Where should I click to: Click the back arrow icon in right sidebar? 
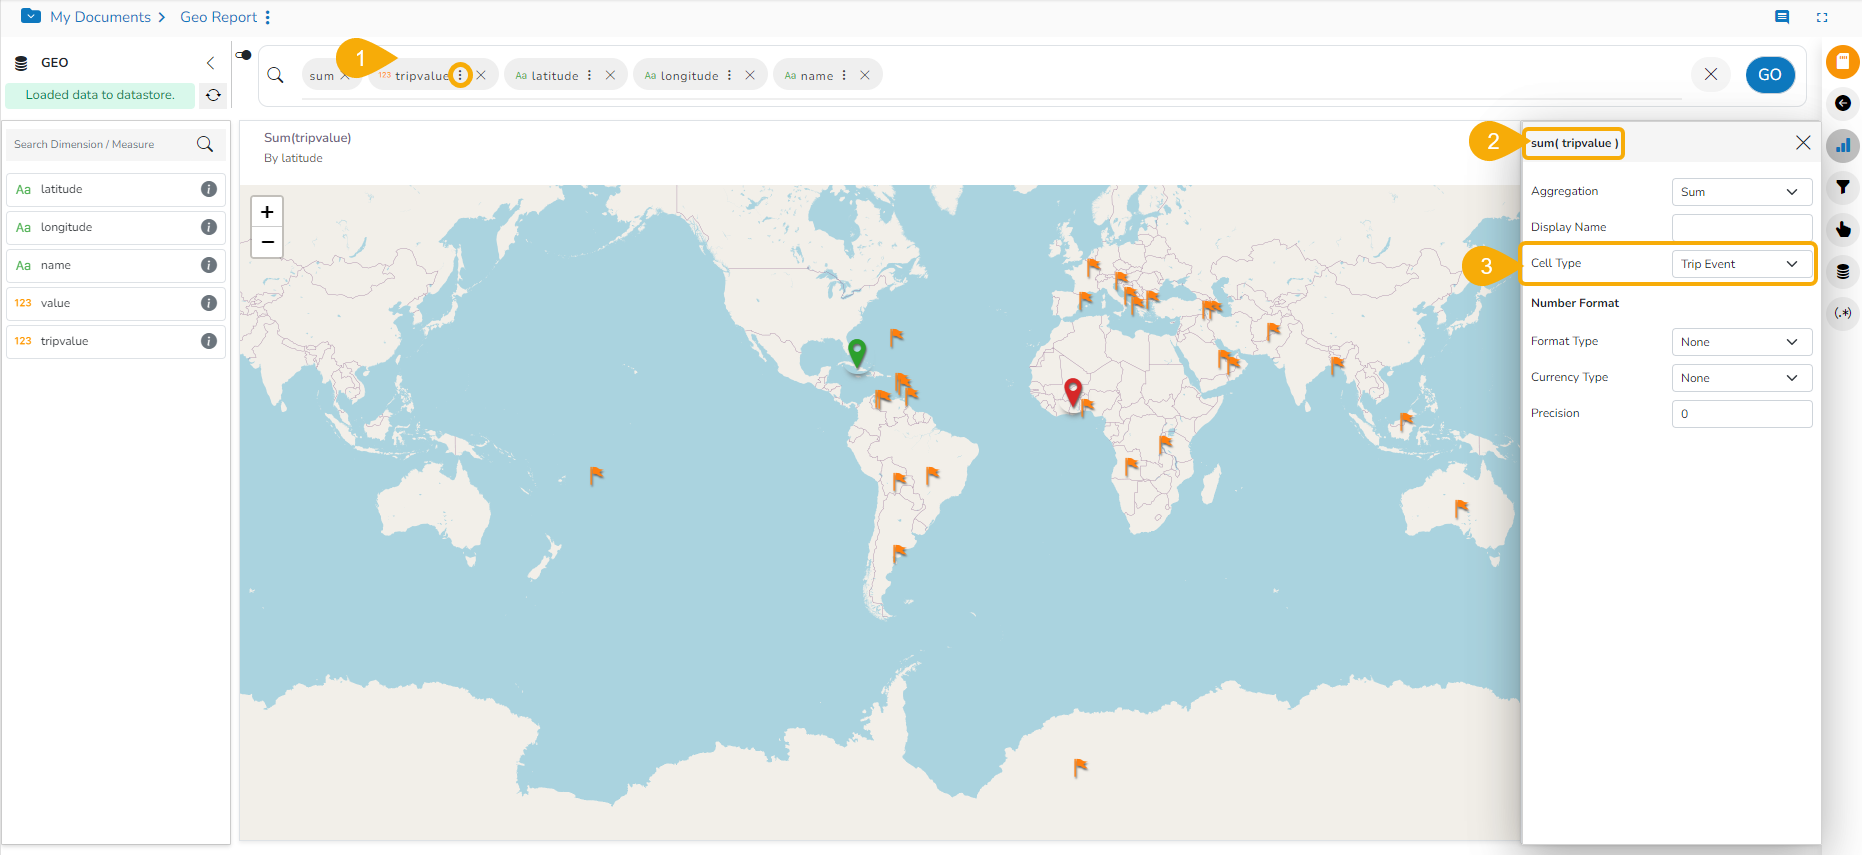[1842, 104]
